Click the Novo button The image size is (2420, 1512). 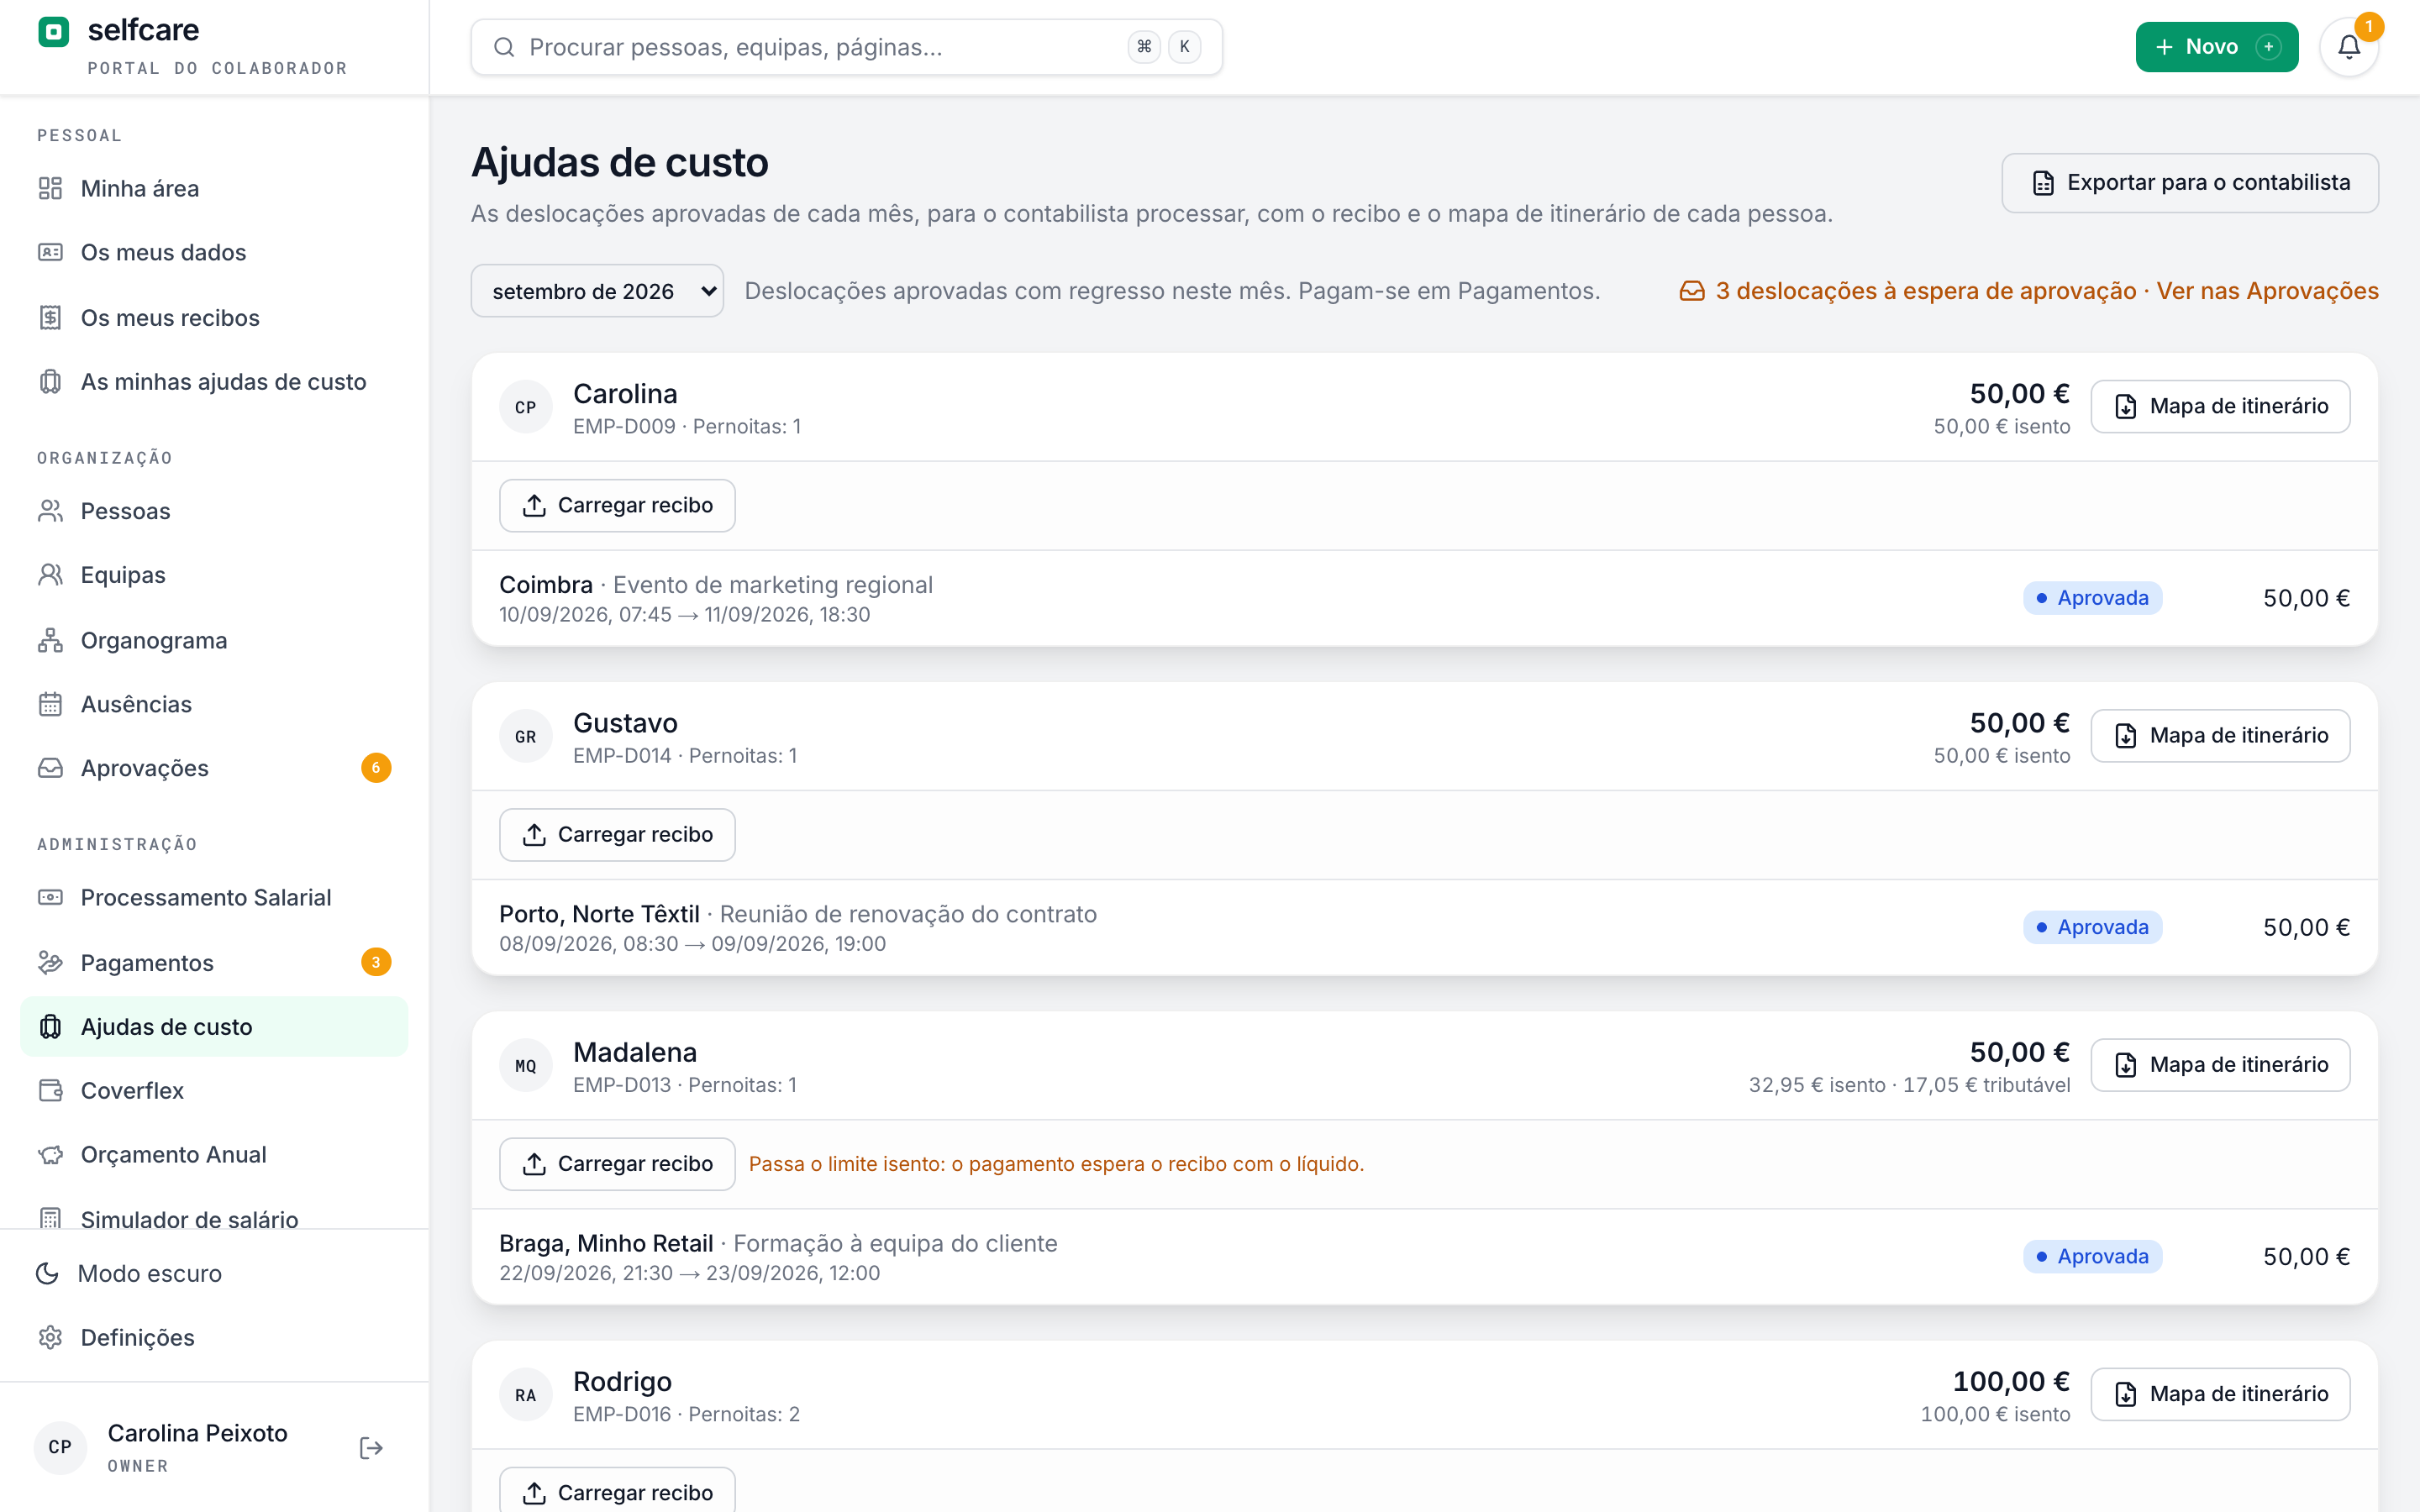2216,47
